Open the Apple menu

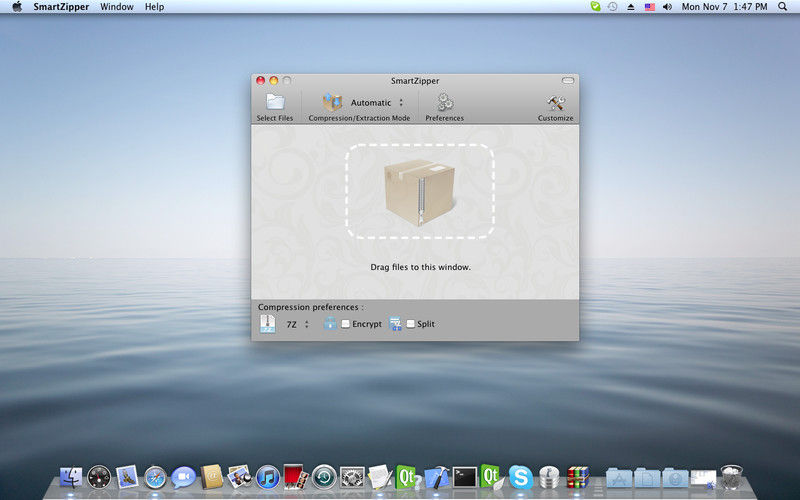pyautogui.click(x=17, y=7)
